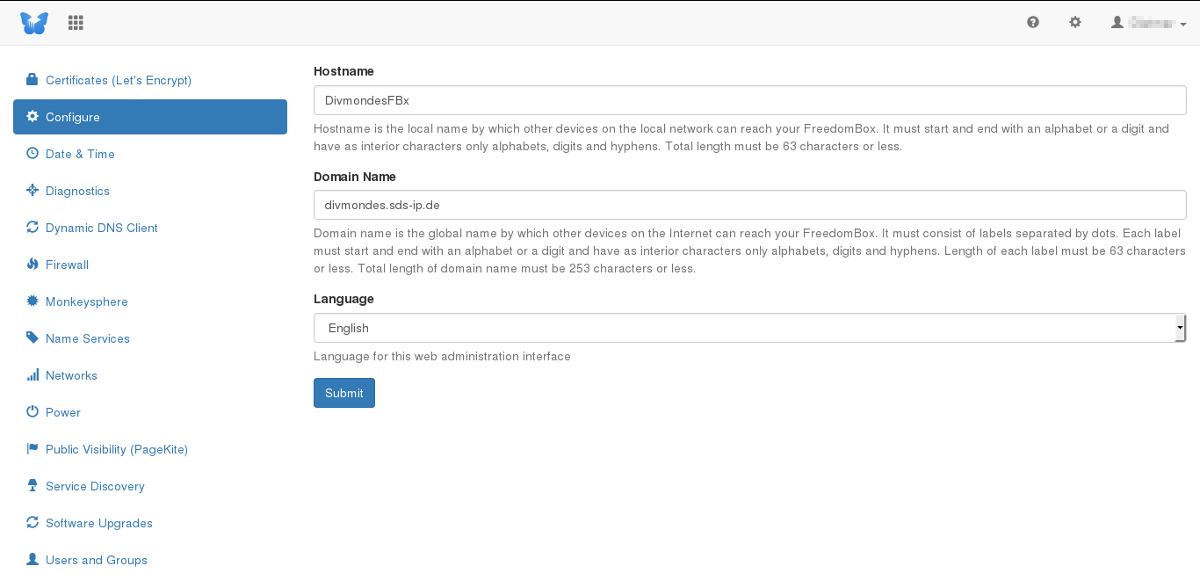Open the user account dropdown menu
Screen dimensions: 1200x588
point(1142,22)
